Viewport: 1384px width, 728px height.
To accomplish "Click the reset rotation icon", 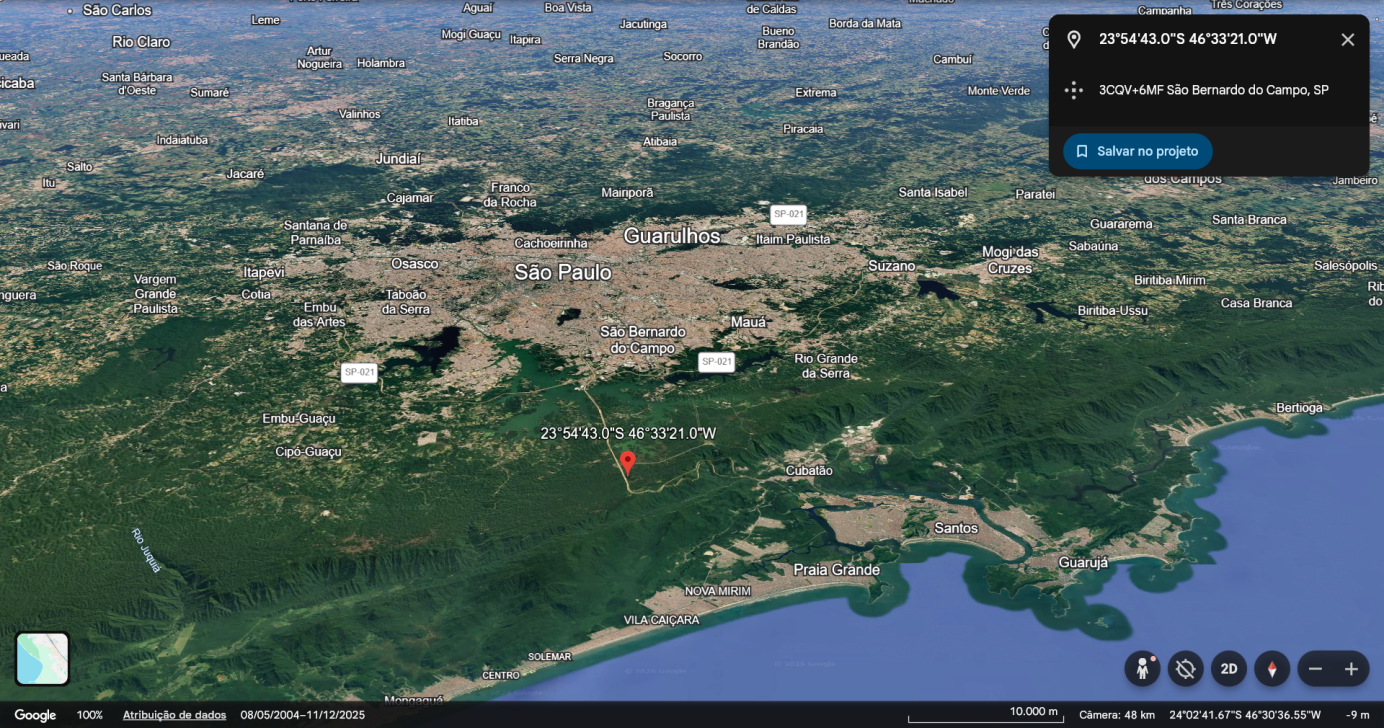I will [1186, 668].
